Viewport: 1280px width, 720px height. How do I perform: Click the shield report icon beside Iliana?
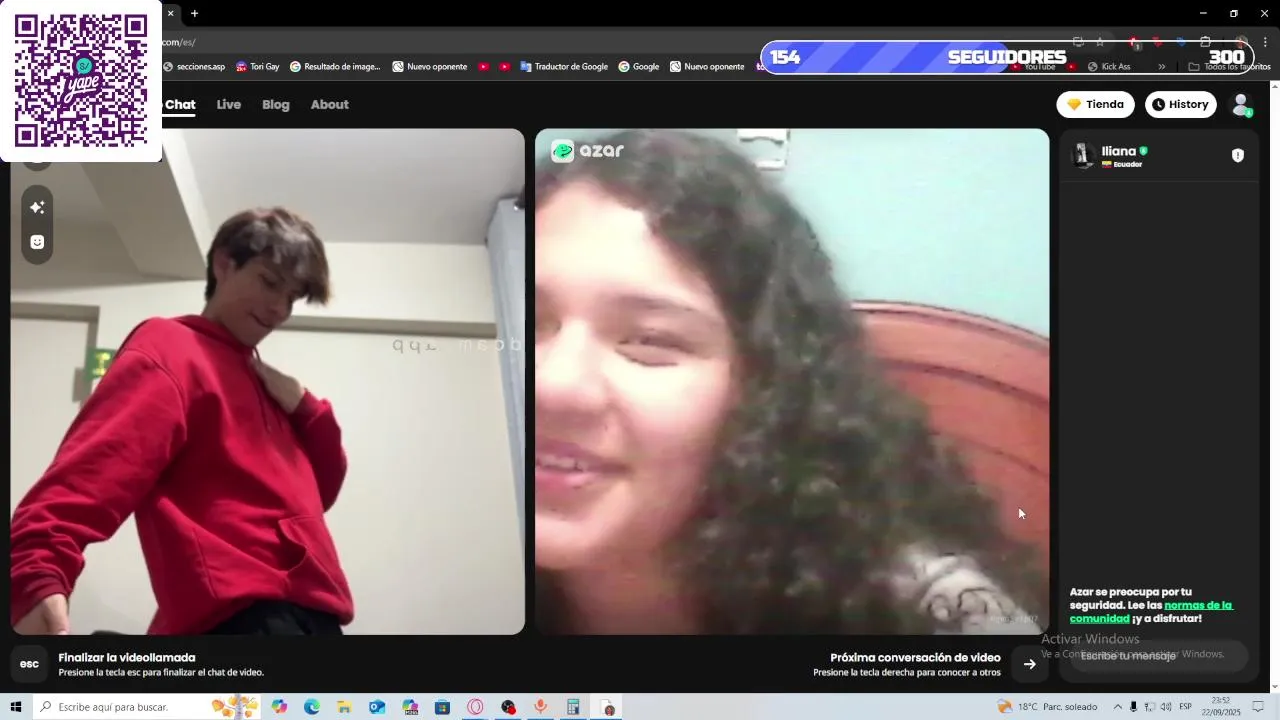coord(1237,155)
